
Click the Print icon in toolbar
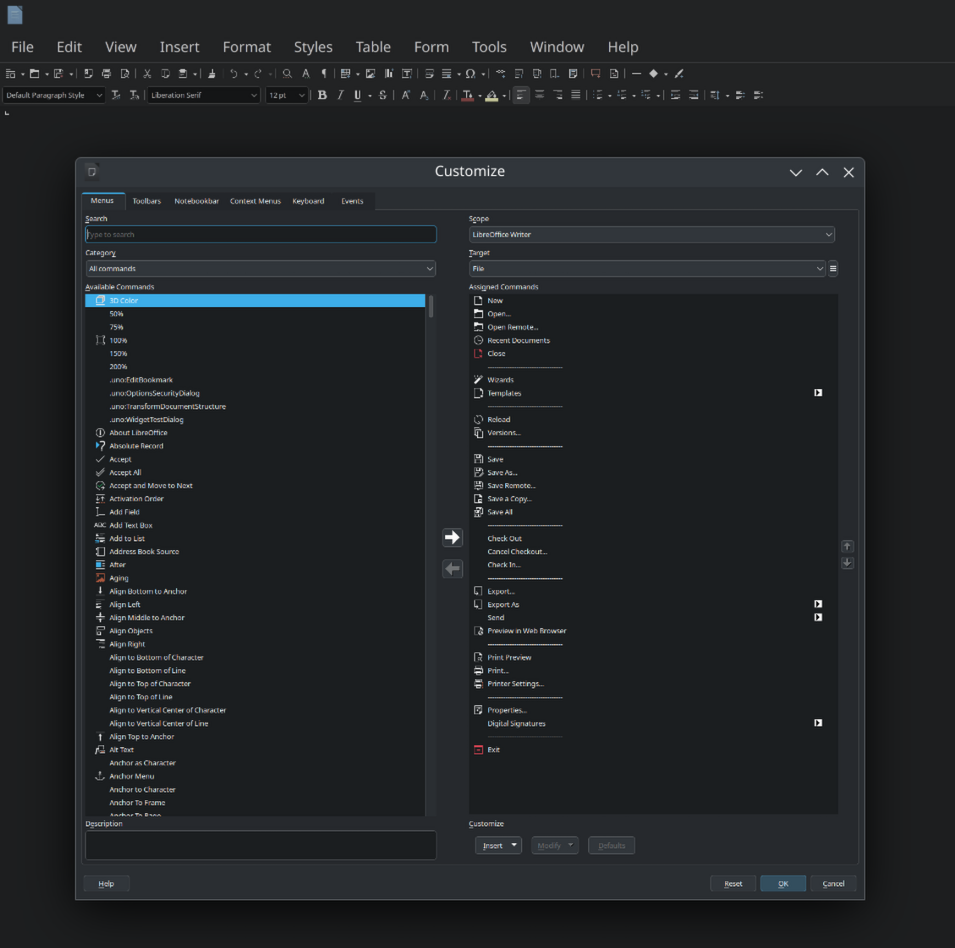tap(106, 73)
